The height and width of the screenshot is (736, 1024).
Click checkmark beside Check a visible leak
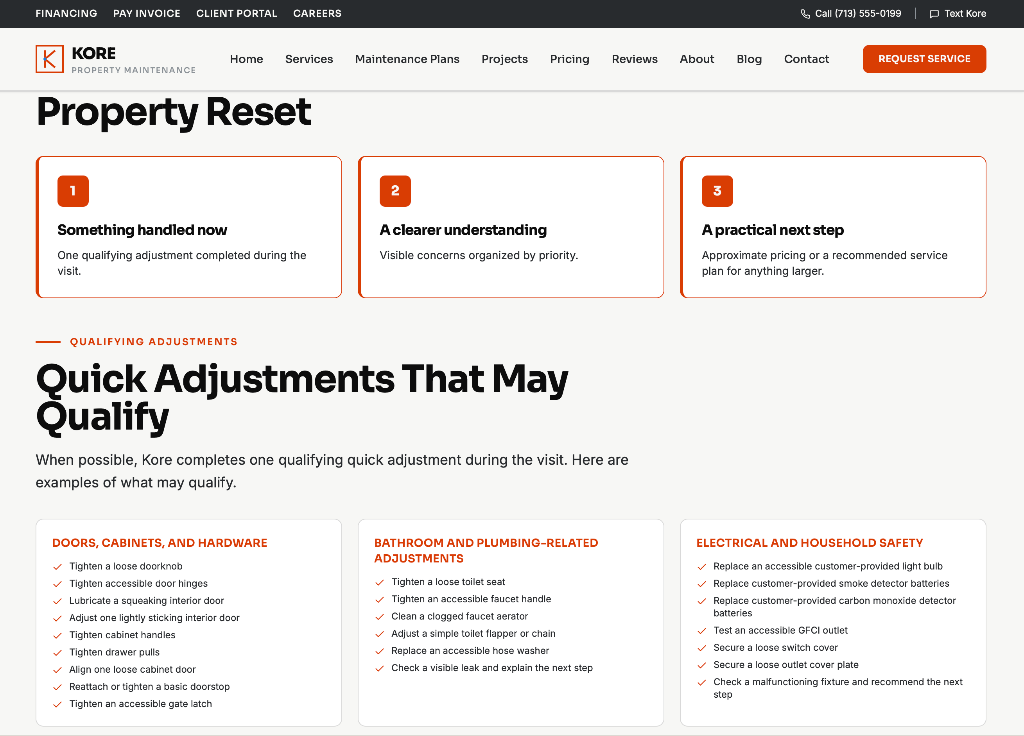point(379,668)
